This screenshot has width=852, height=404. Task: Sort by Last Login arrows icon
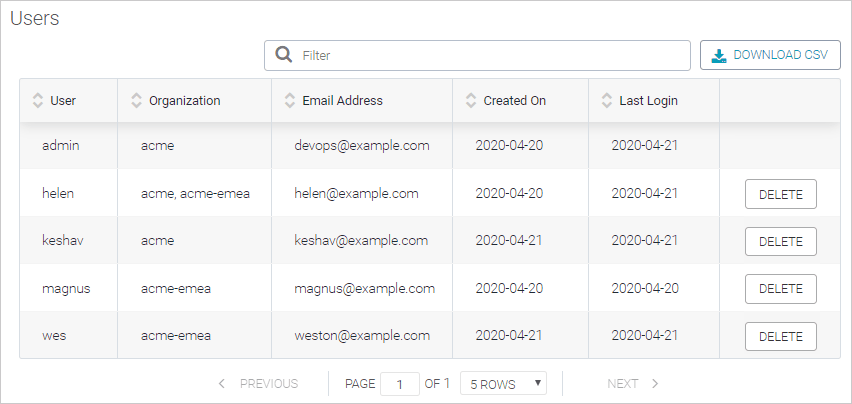tap(607, 101)
